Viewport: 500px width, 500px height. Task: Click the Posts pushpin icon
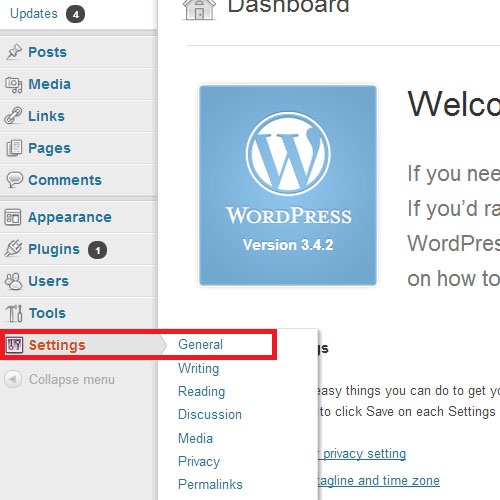pyautogui.click(x=14, y=52)
